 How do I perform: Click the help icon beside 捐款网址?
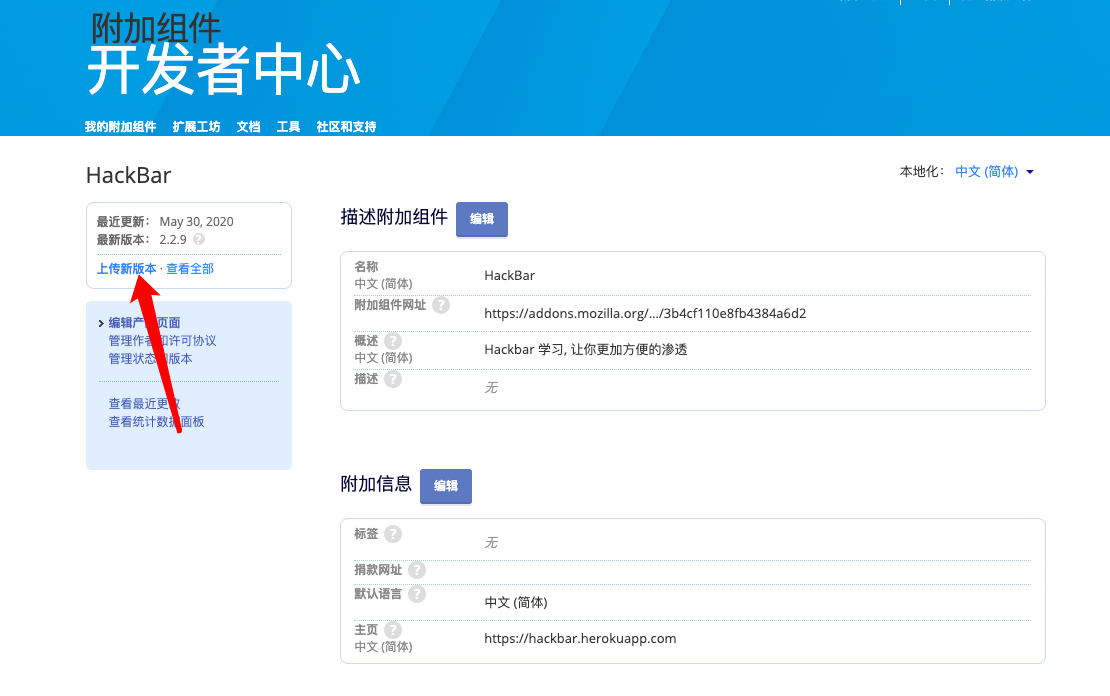point(417,570)
